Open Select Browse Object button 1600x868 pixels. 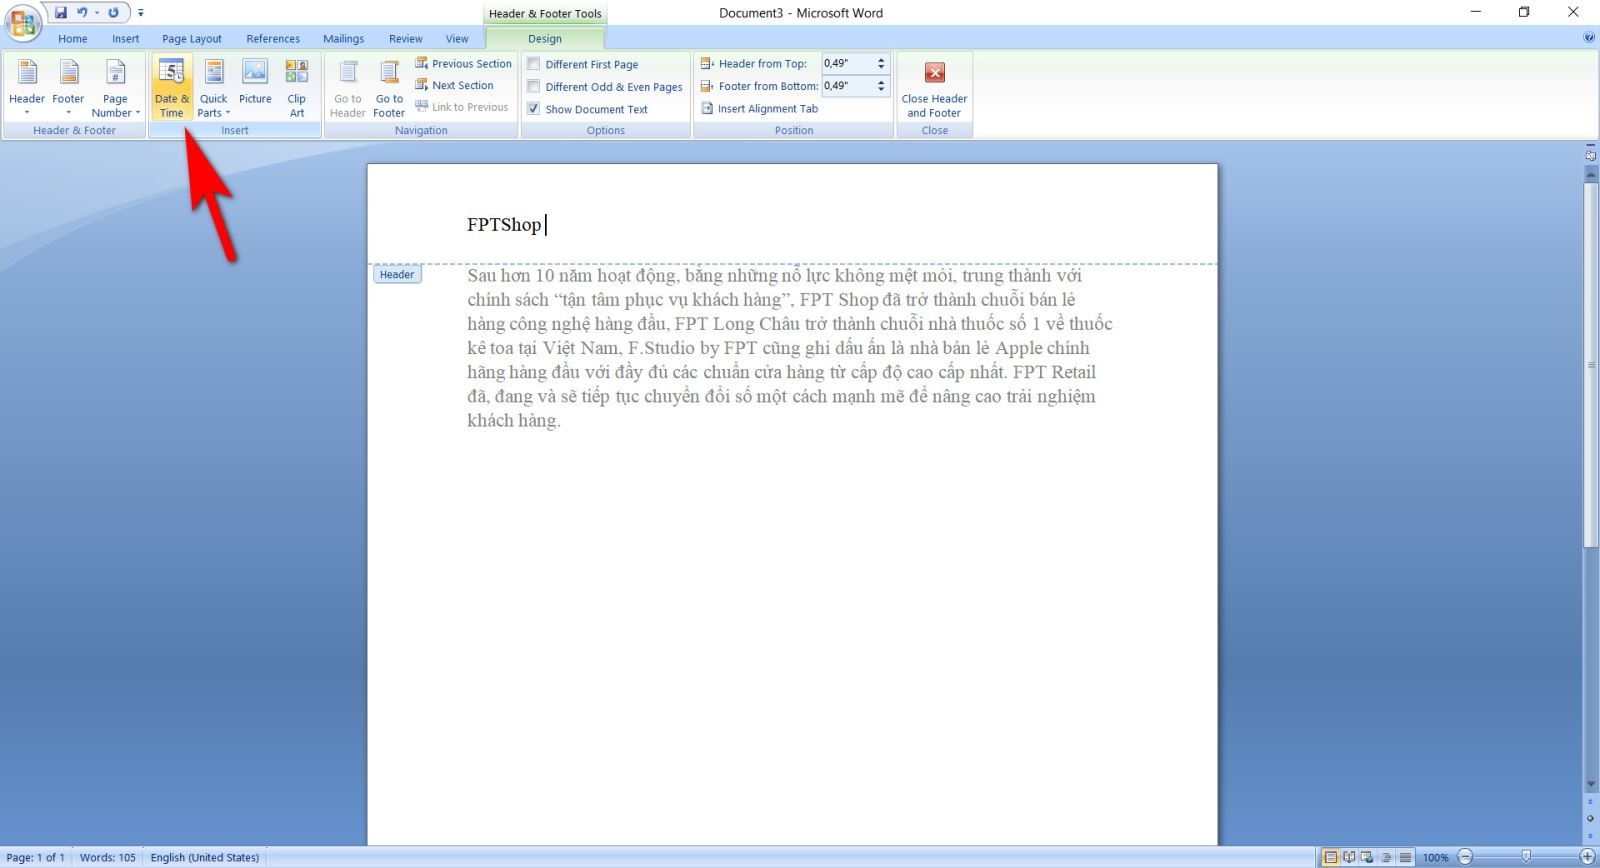coord(1590,818)
